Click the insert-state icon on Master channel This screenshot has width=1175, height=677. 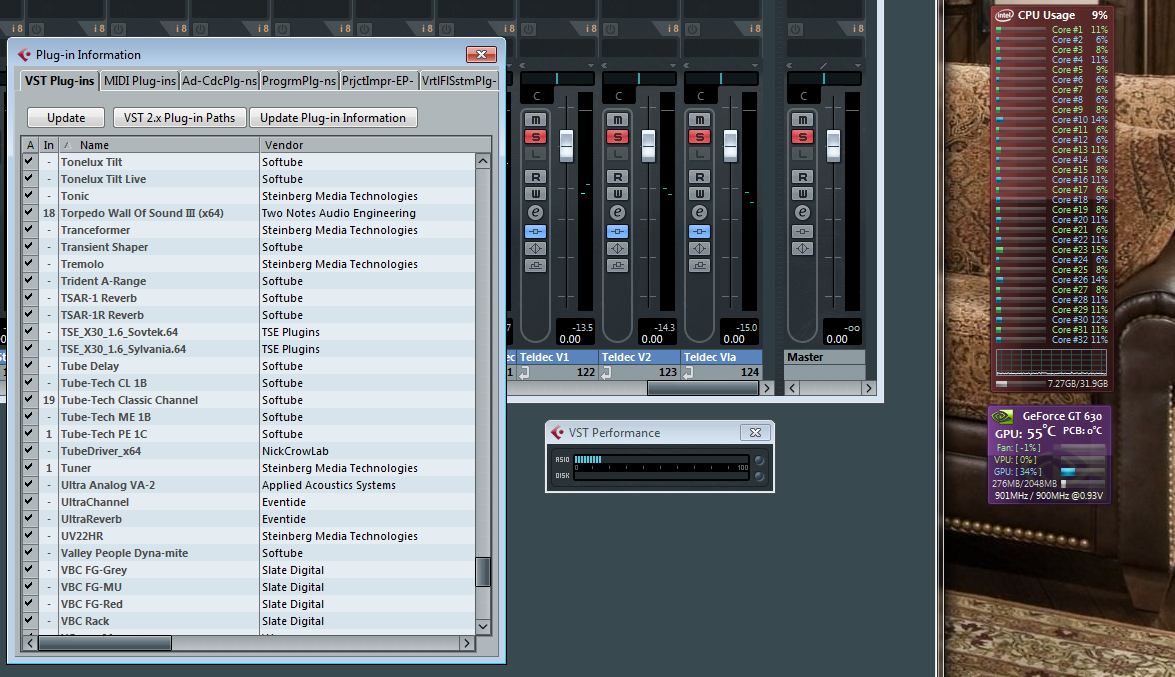click(x=803, y=232)
